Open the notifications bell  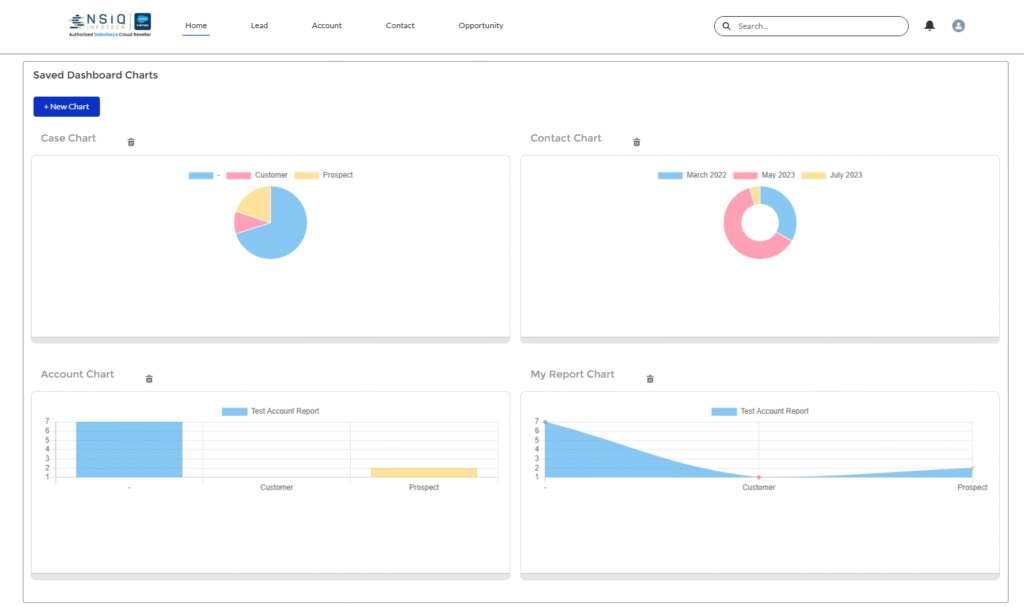coord(930,26)
